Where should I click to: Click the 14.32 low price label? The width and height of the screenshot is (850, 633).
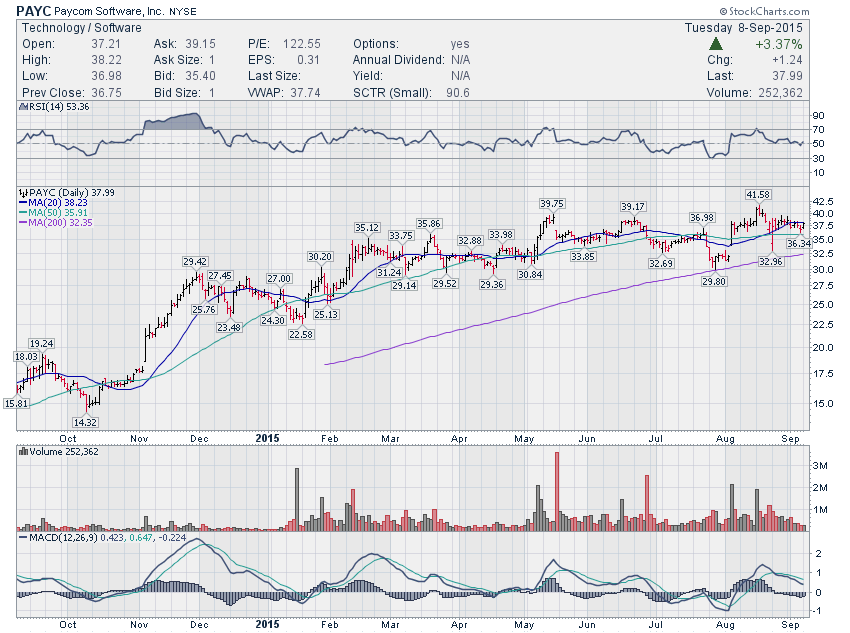85,422
